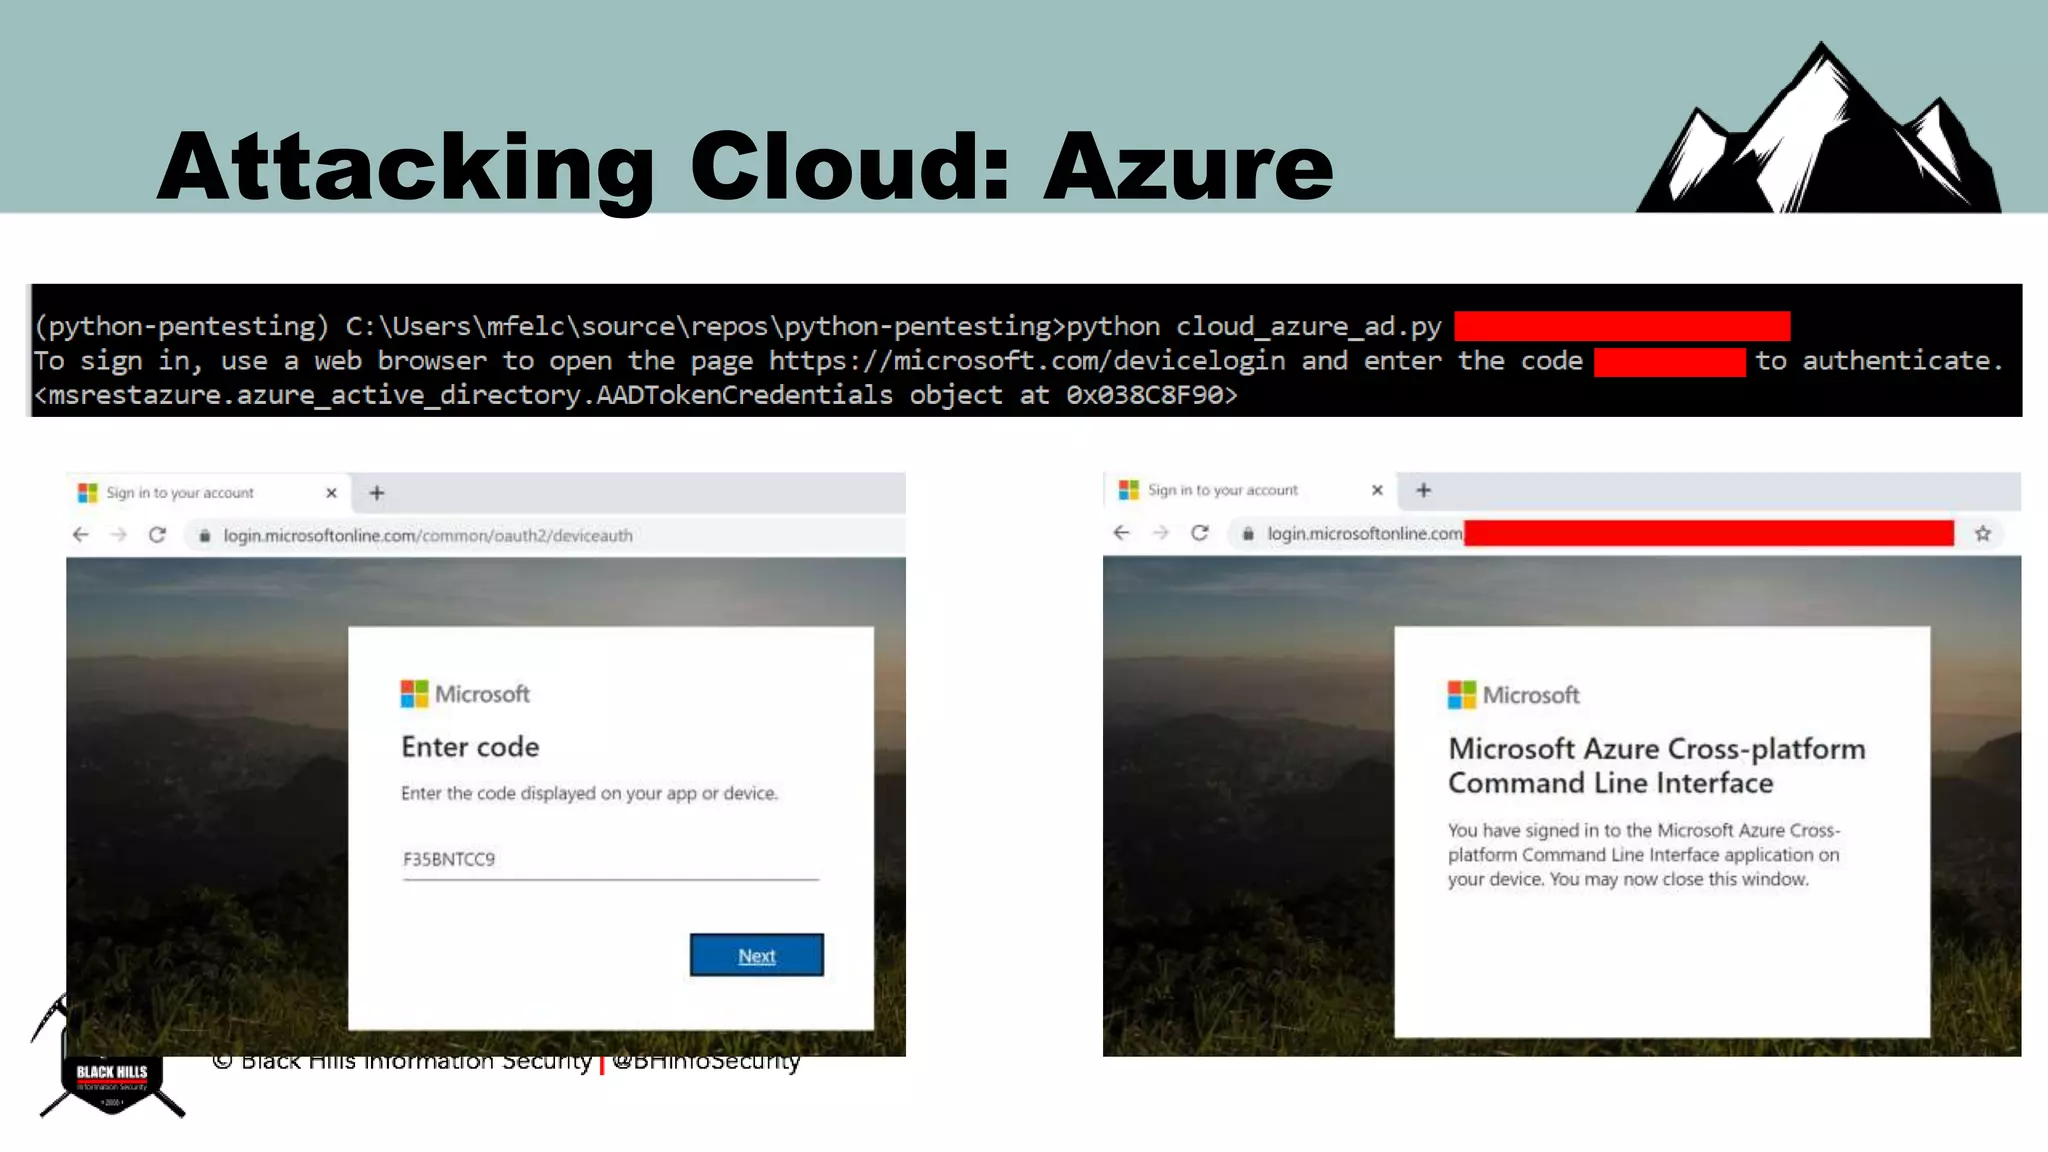Click 'Enter the code displayed on your app' text
Screen dimensions: 2048x1152
(x=589, y=793)
